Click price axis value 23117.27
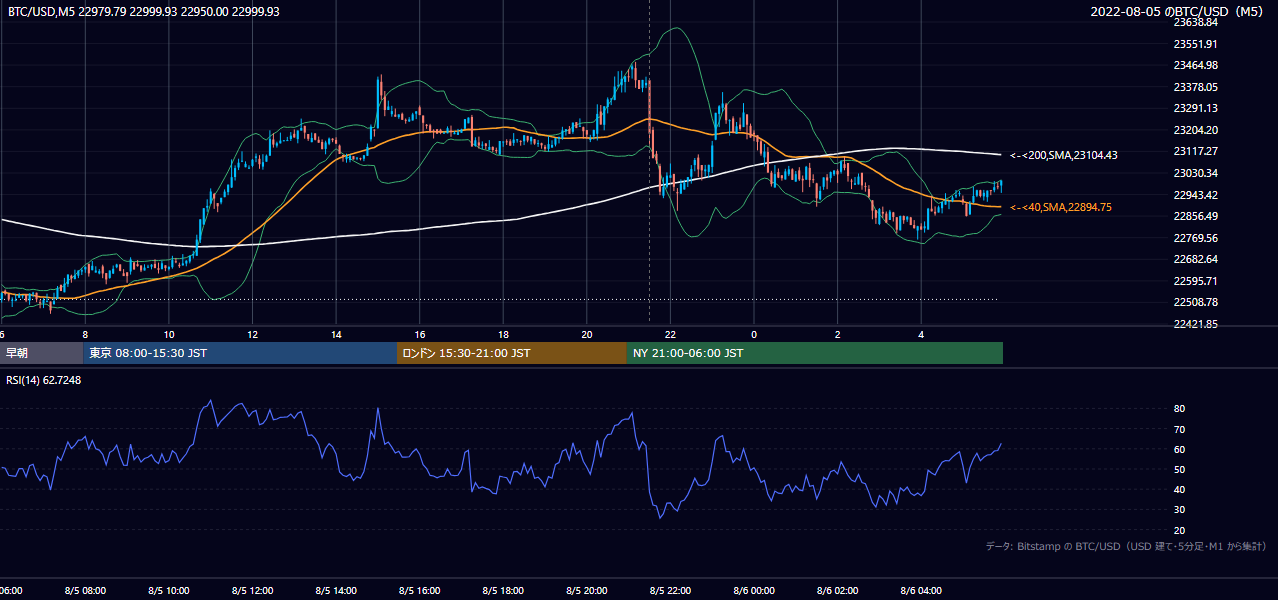This screenshot has width=1278, height=600. pyautogui.click(x=1195, y=151)
